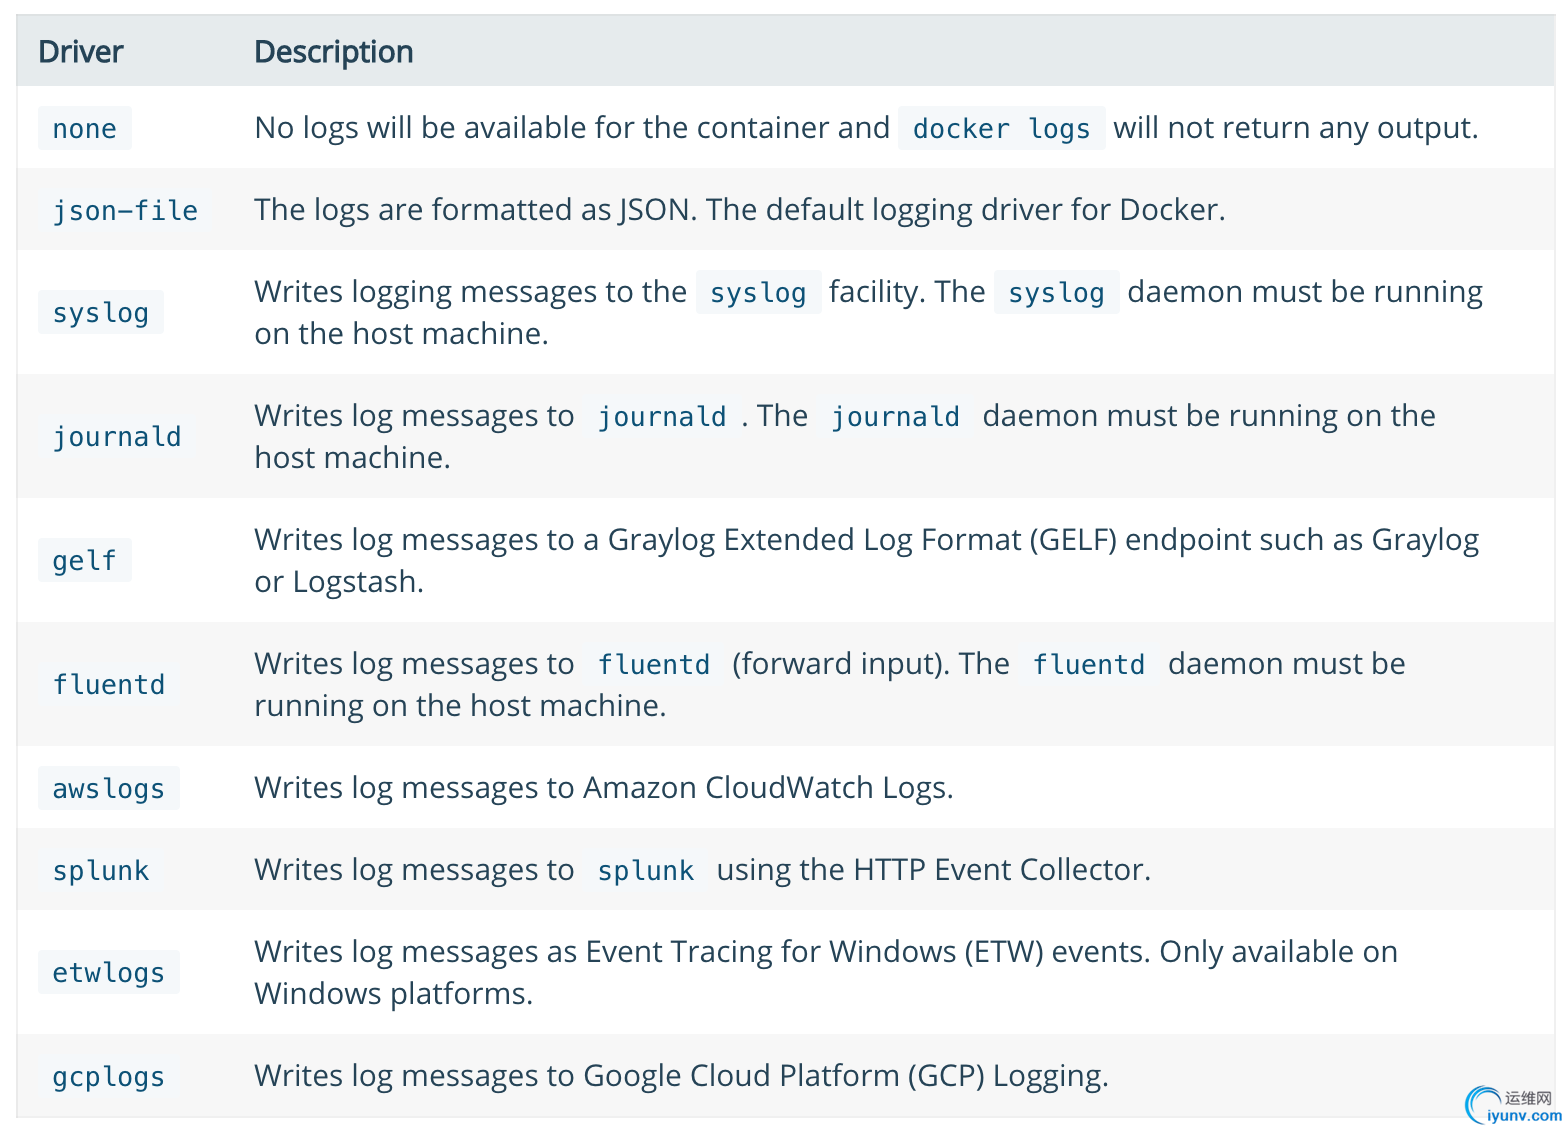
Task: Click the docker logs inline code
Action: coord(1001,128)
